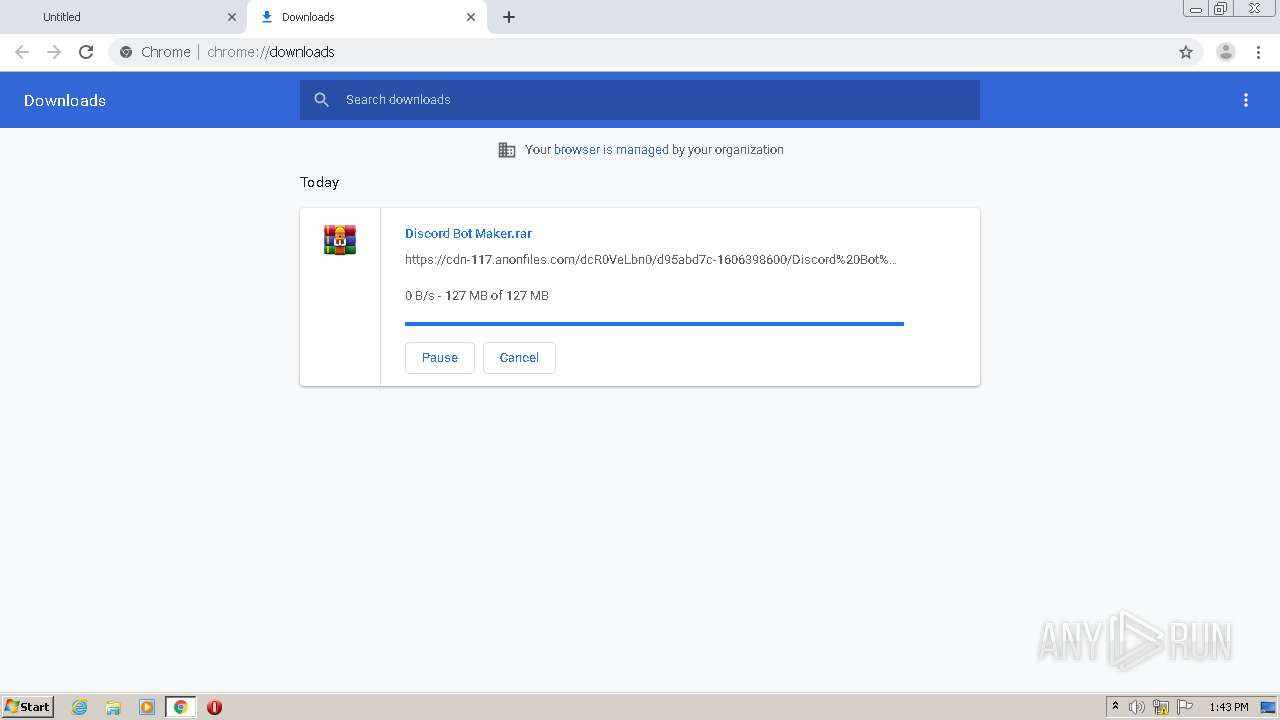Click the search magnifier icon

(322, 100)
